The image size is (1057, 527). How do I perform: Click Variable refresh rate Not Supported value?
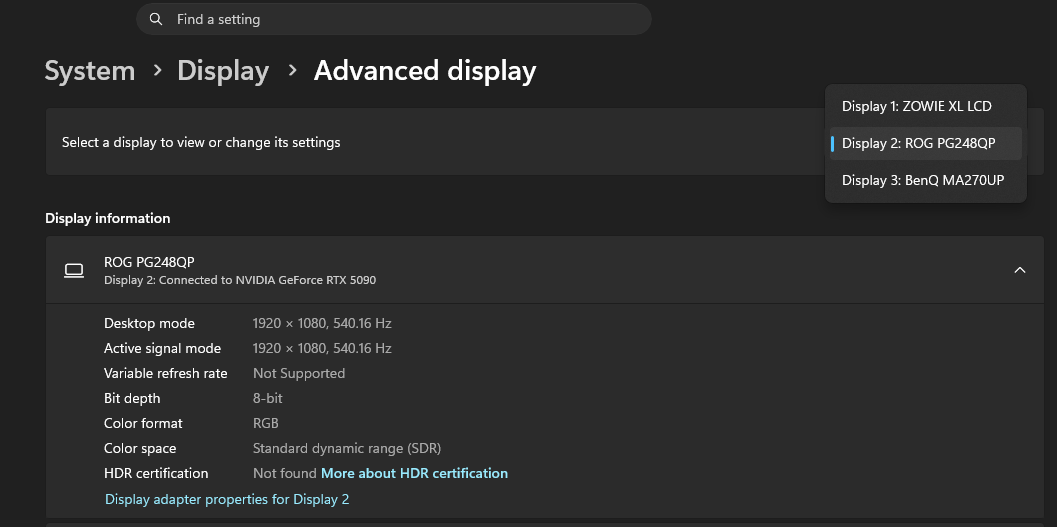click(299, 373)
